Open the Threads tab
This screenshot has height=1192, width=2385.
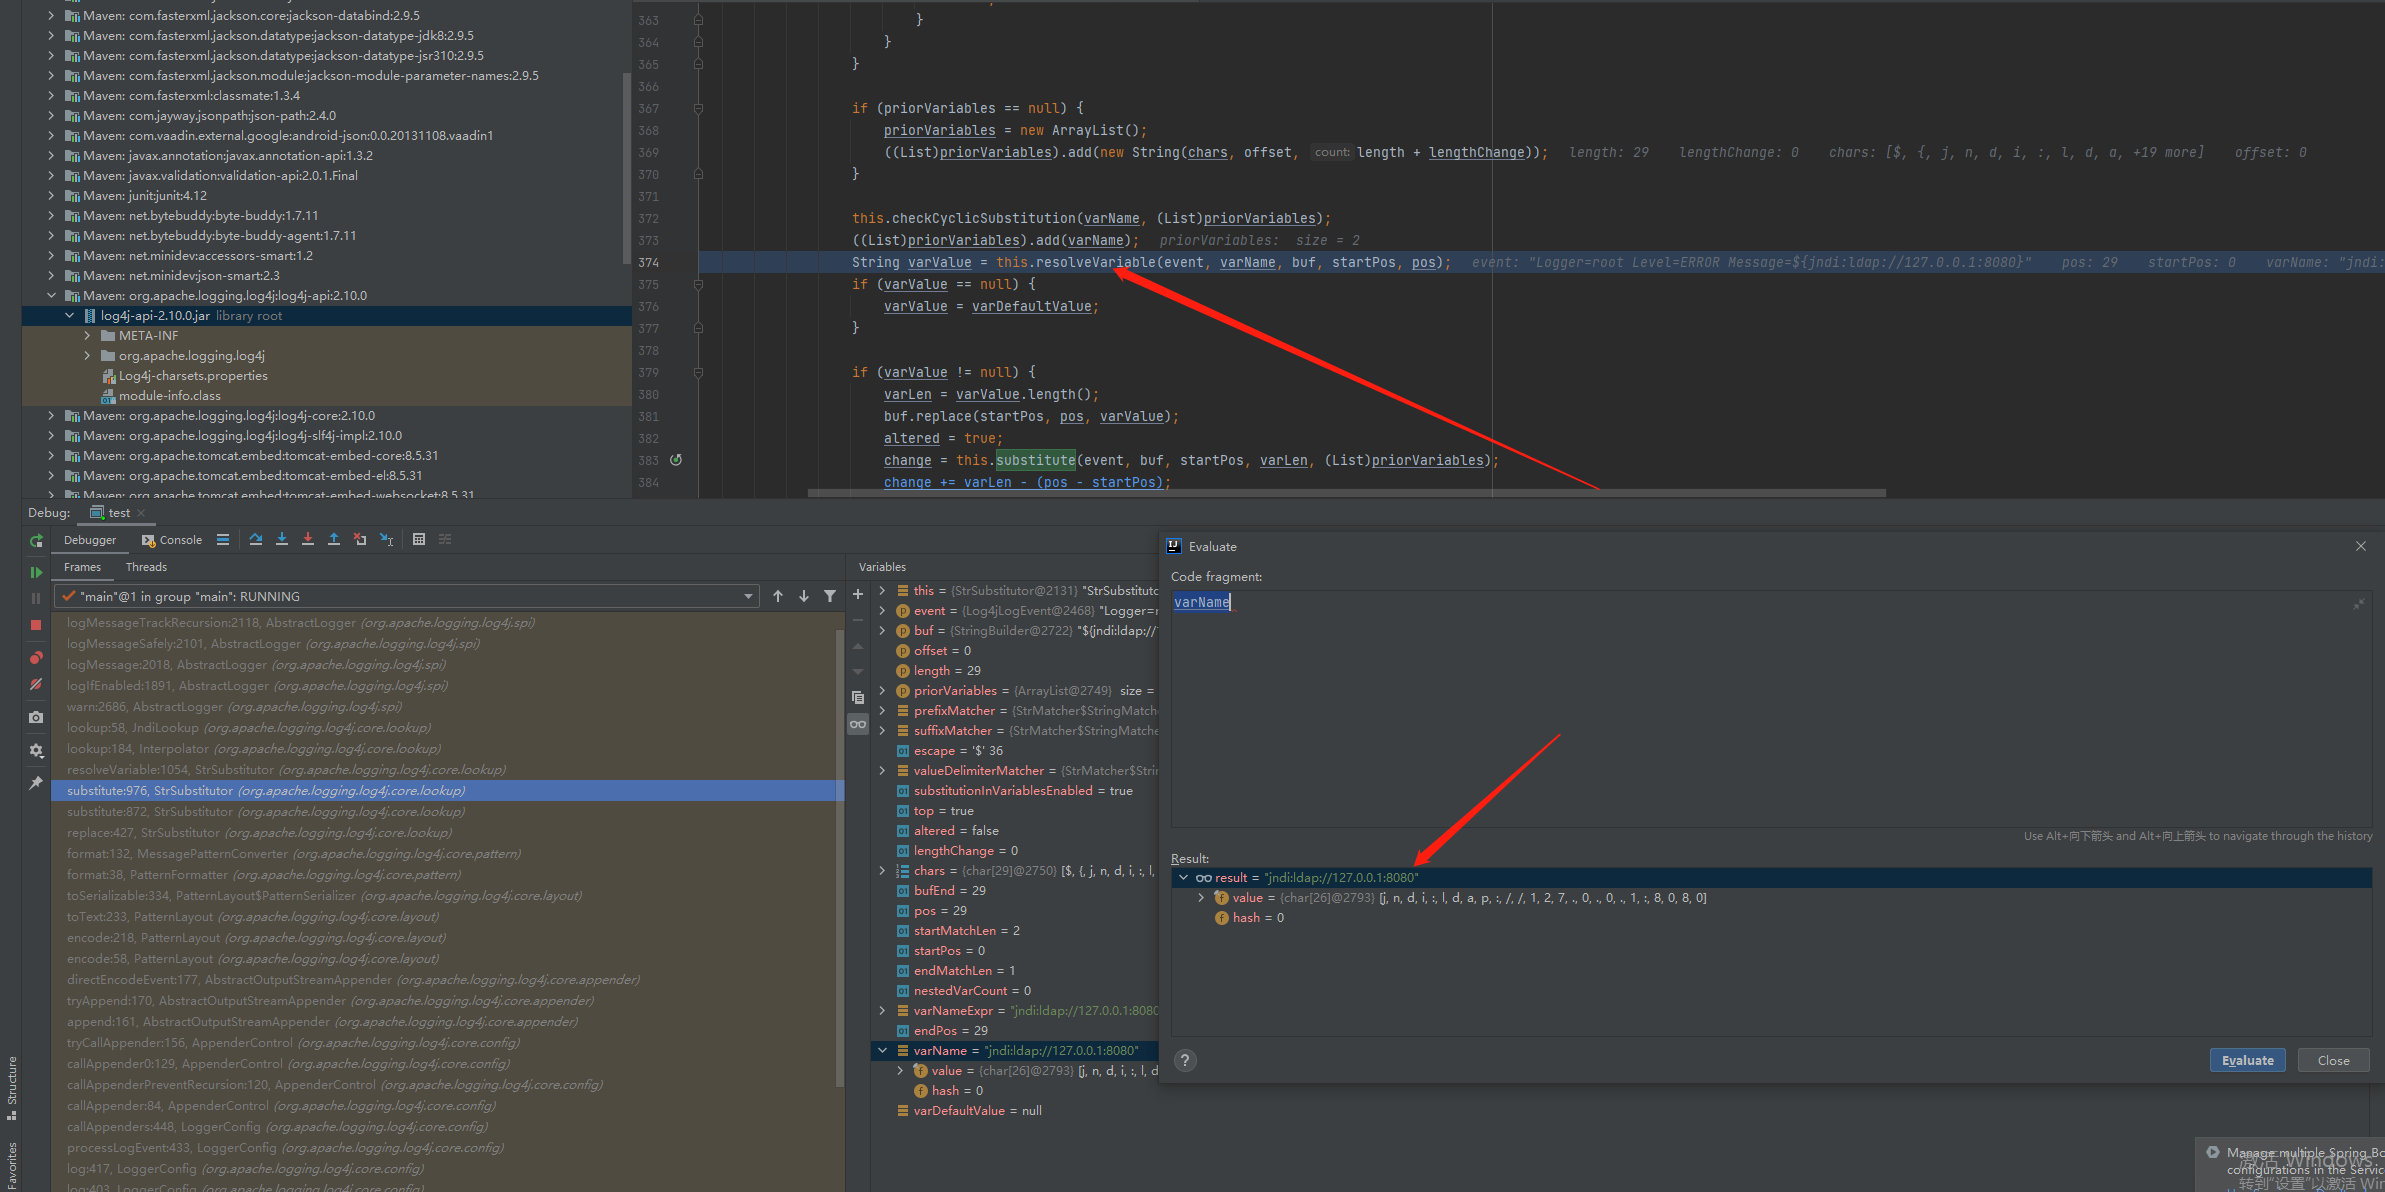tap(146, 567)
